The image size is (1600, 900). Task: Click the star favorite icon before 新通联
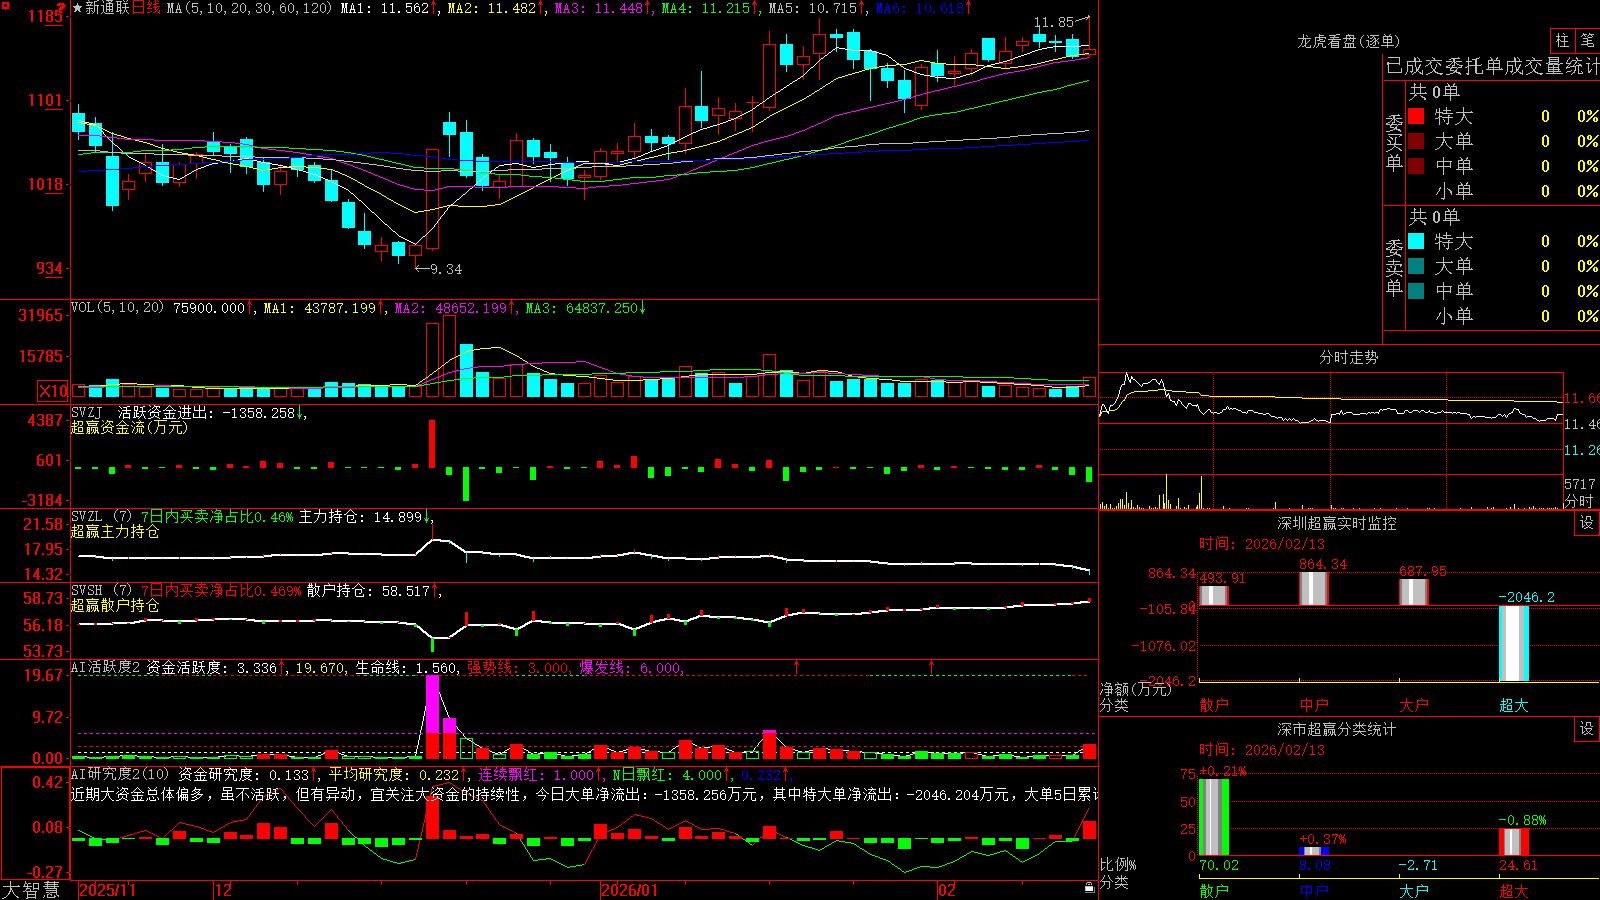click(x=78, y=8)
